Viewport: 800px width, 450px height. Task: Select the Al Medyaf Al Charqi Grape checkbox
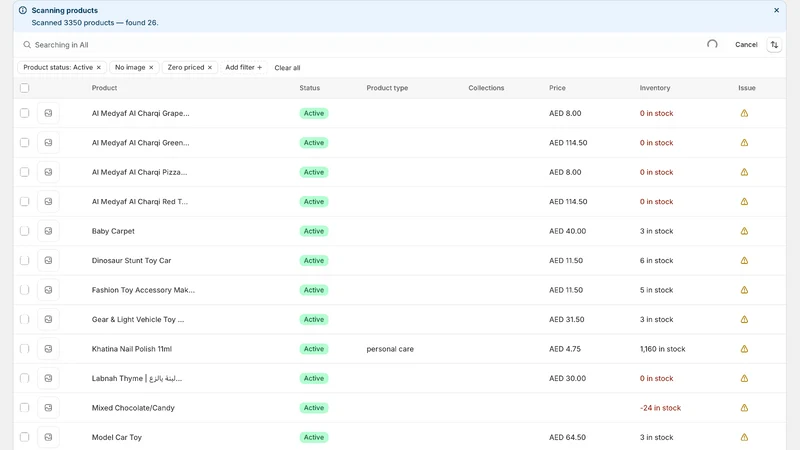coord(24,113)
